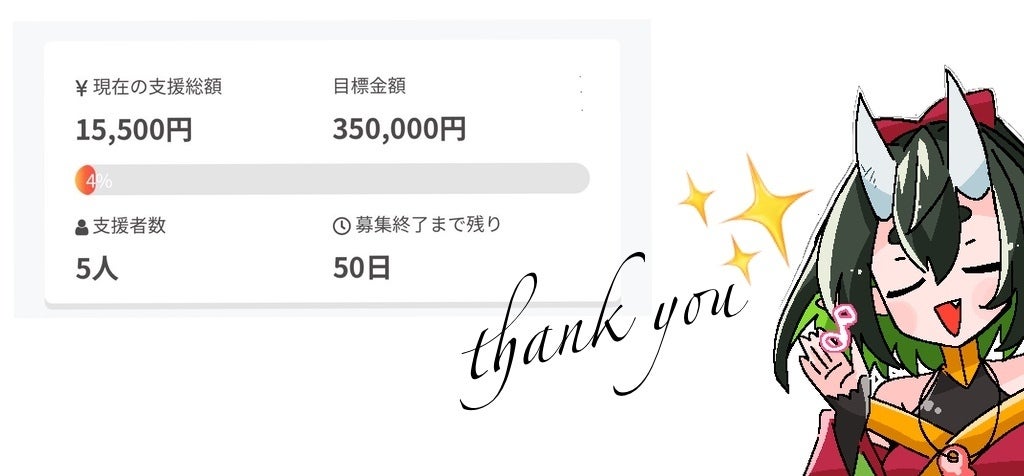This screenshot has width=1024, height=476.
Task: Click the 50日 days remaining value
Action: click(362, 268)
